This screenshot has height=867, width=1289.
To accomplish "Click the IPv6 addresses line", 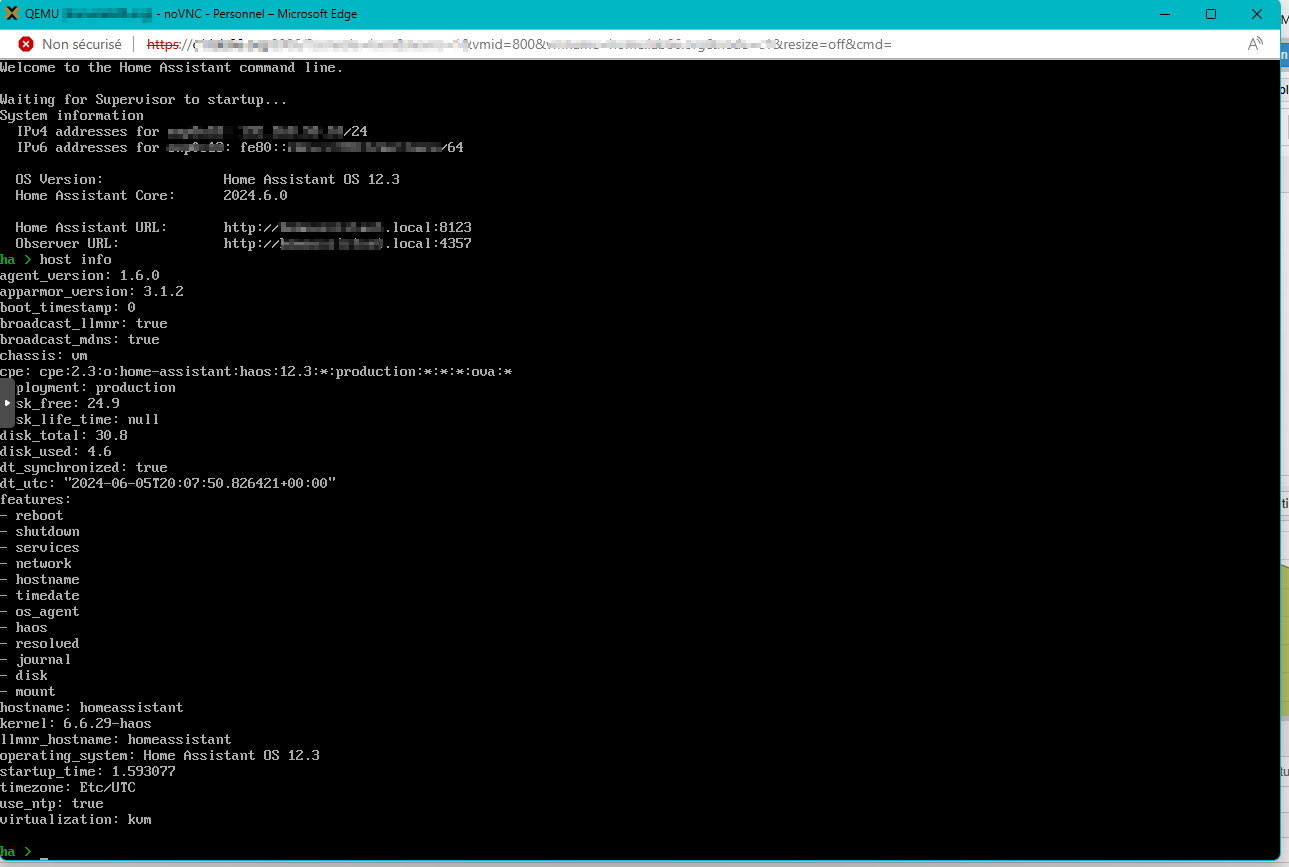I will [240, 148].
